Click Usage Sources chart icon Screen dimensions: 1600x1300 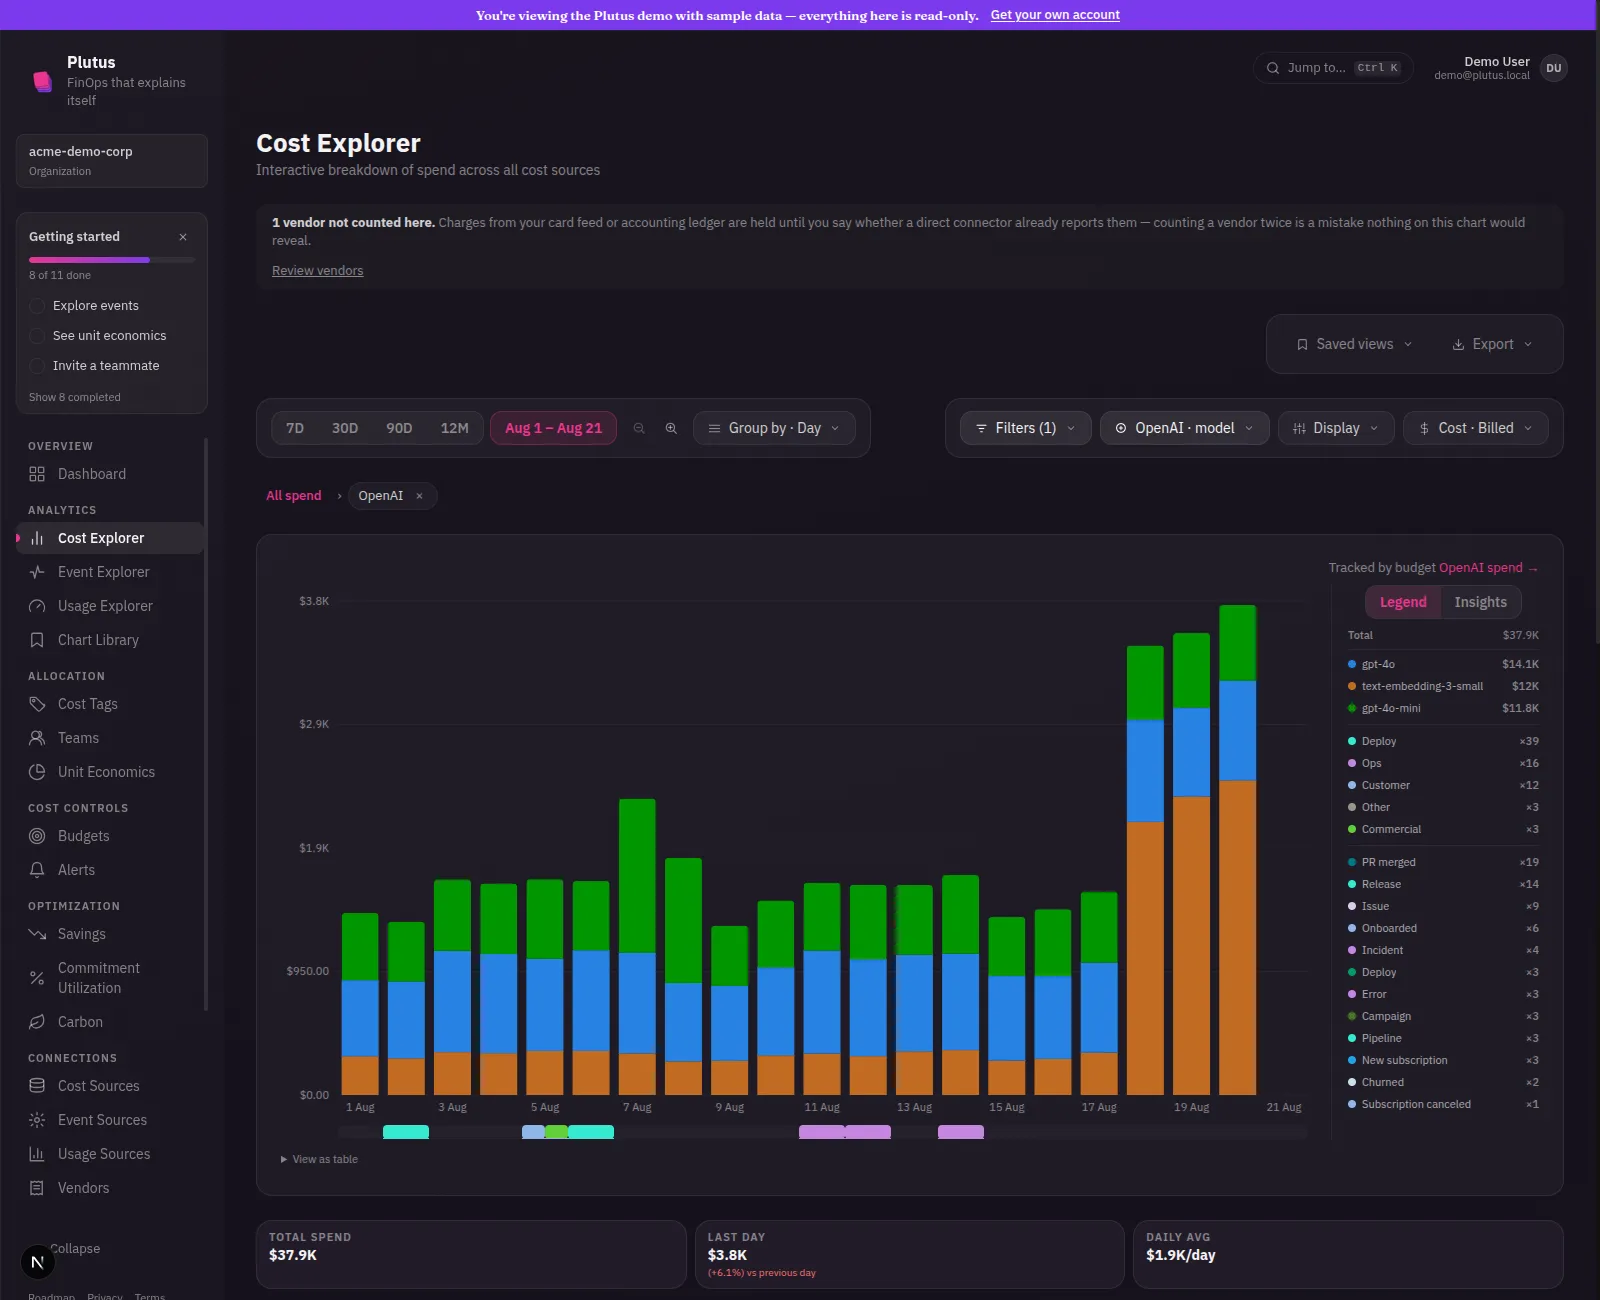click(37, 1154)
